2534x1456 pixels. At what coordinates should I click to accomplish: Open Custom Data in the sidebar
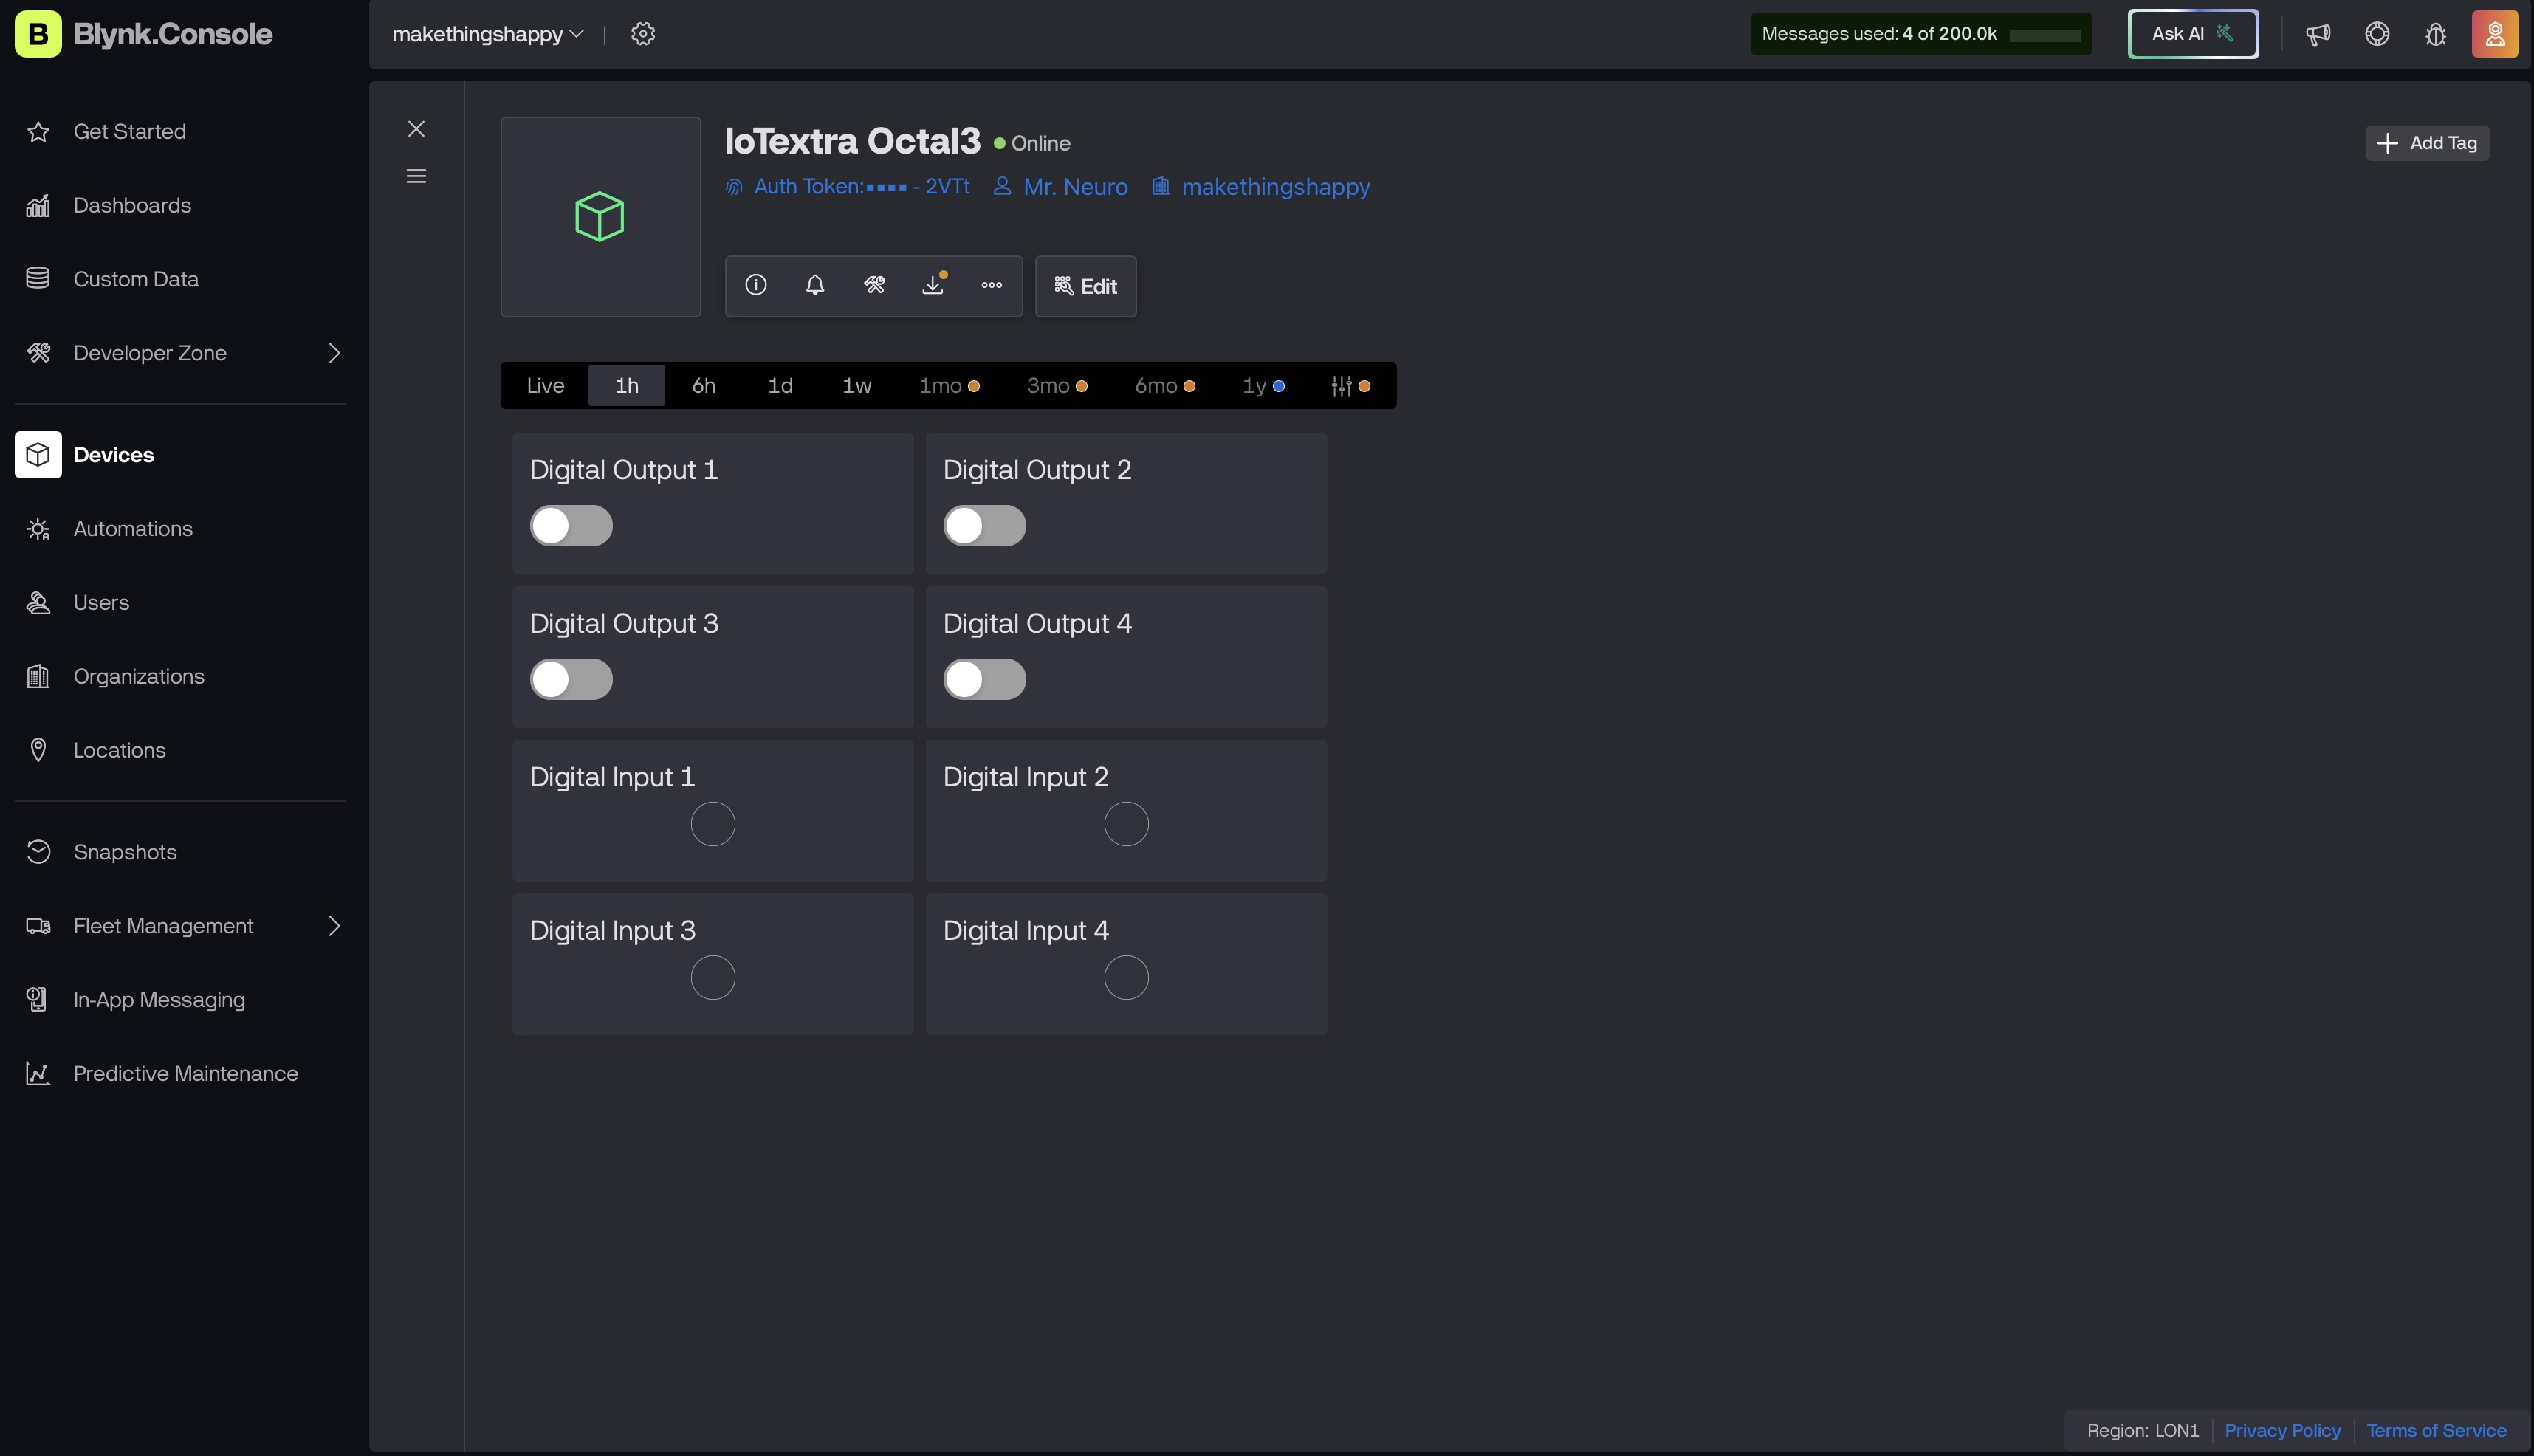(x=136, y=279)
